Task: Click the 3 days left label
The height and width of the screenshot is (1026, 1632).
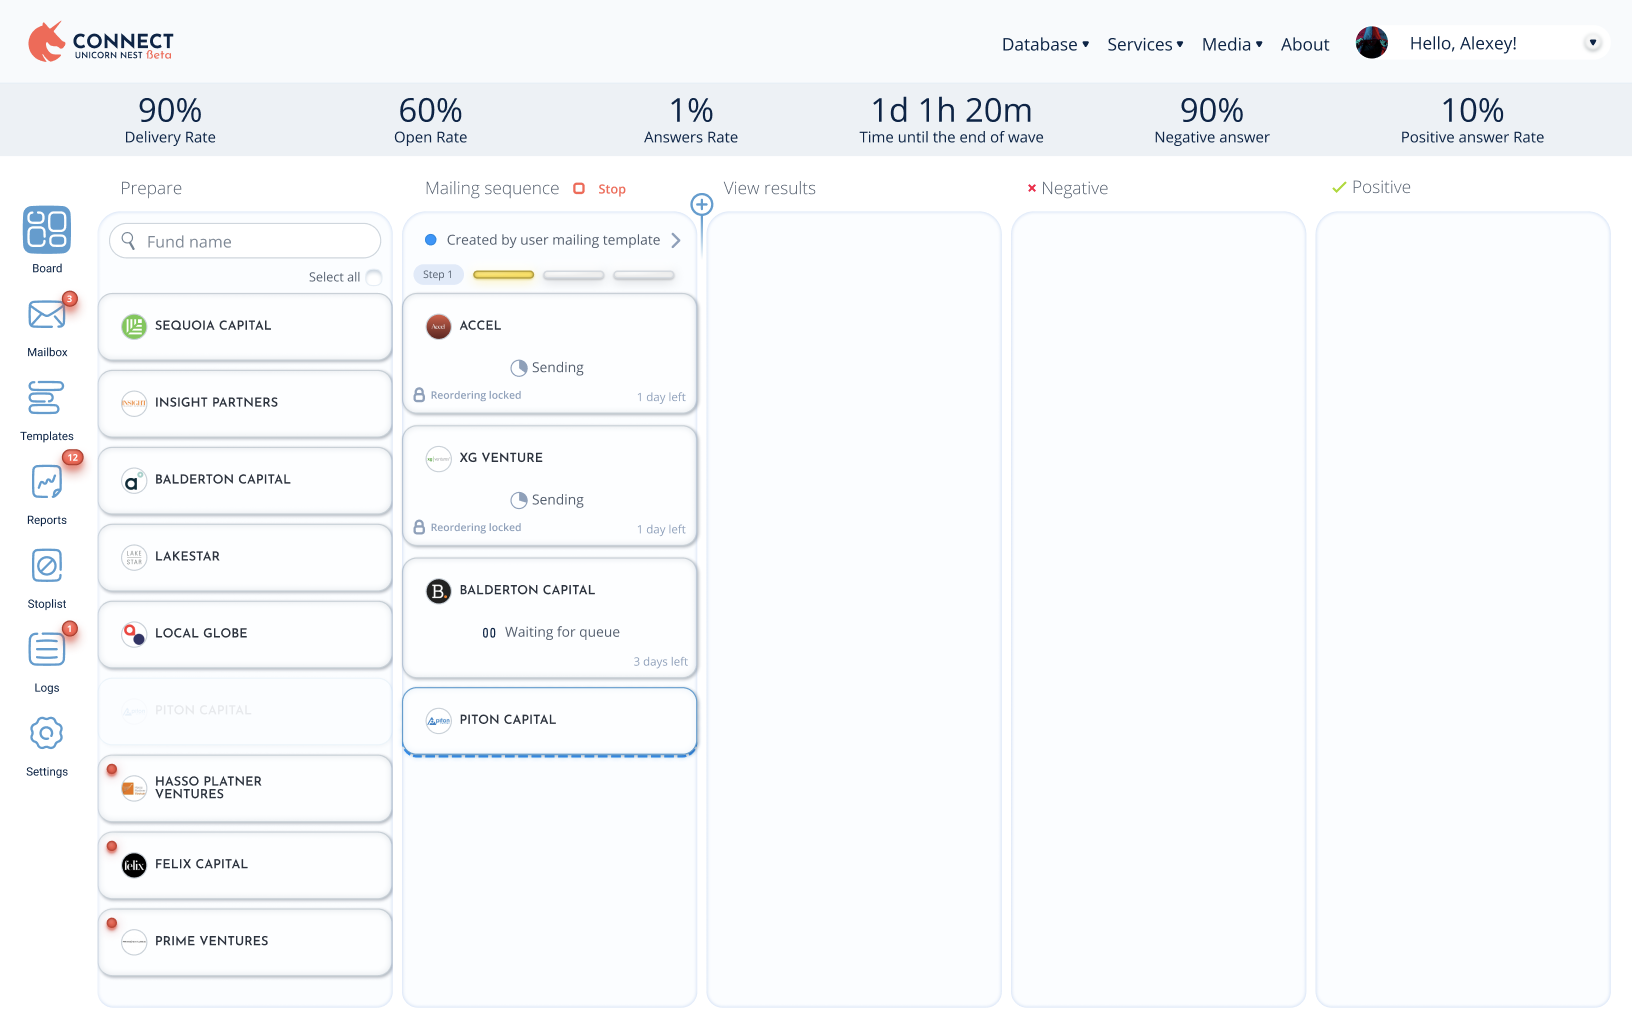Action: click(x=660, y=662)
